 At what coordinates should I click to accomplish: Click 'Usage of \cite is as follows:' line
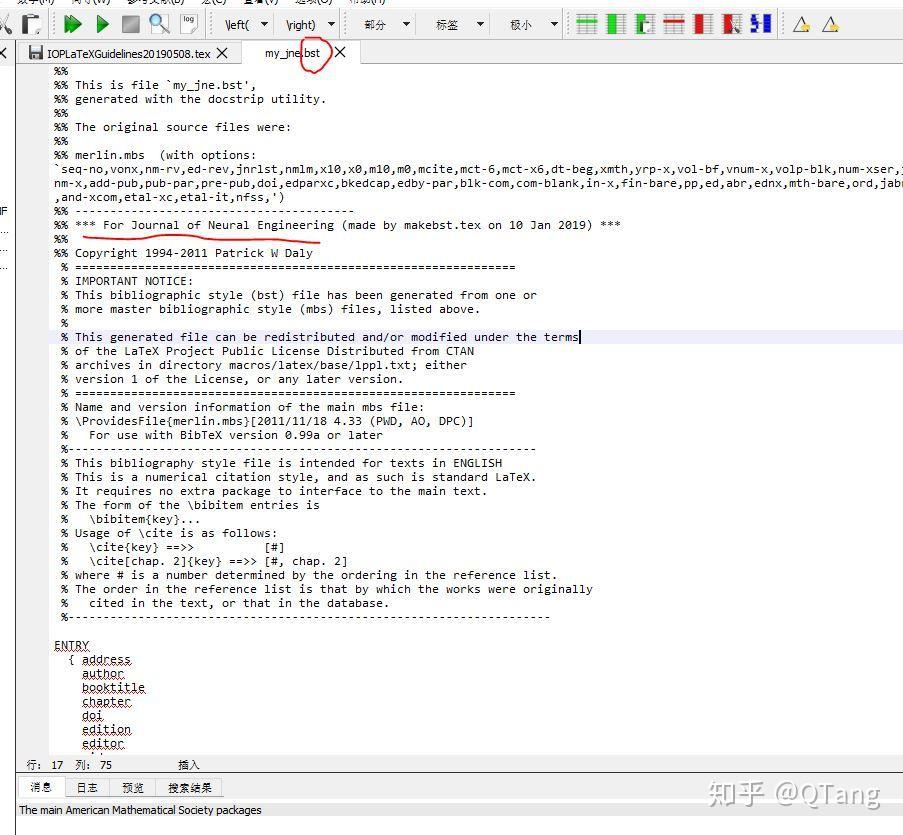[x=169, y=533]
